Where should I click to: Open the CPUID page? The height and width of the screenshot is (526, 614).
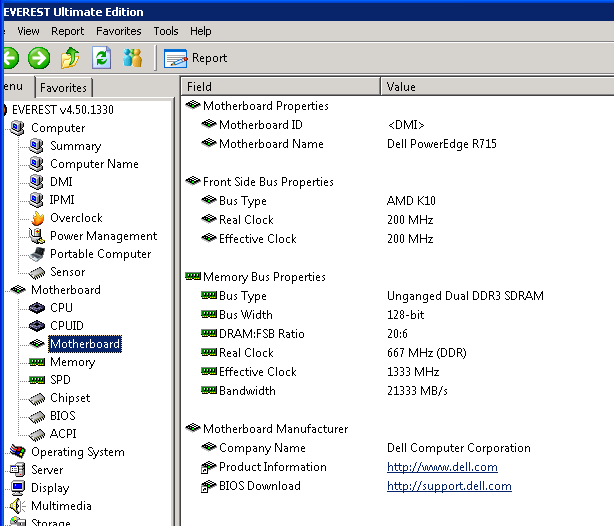tap(67, 326)
